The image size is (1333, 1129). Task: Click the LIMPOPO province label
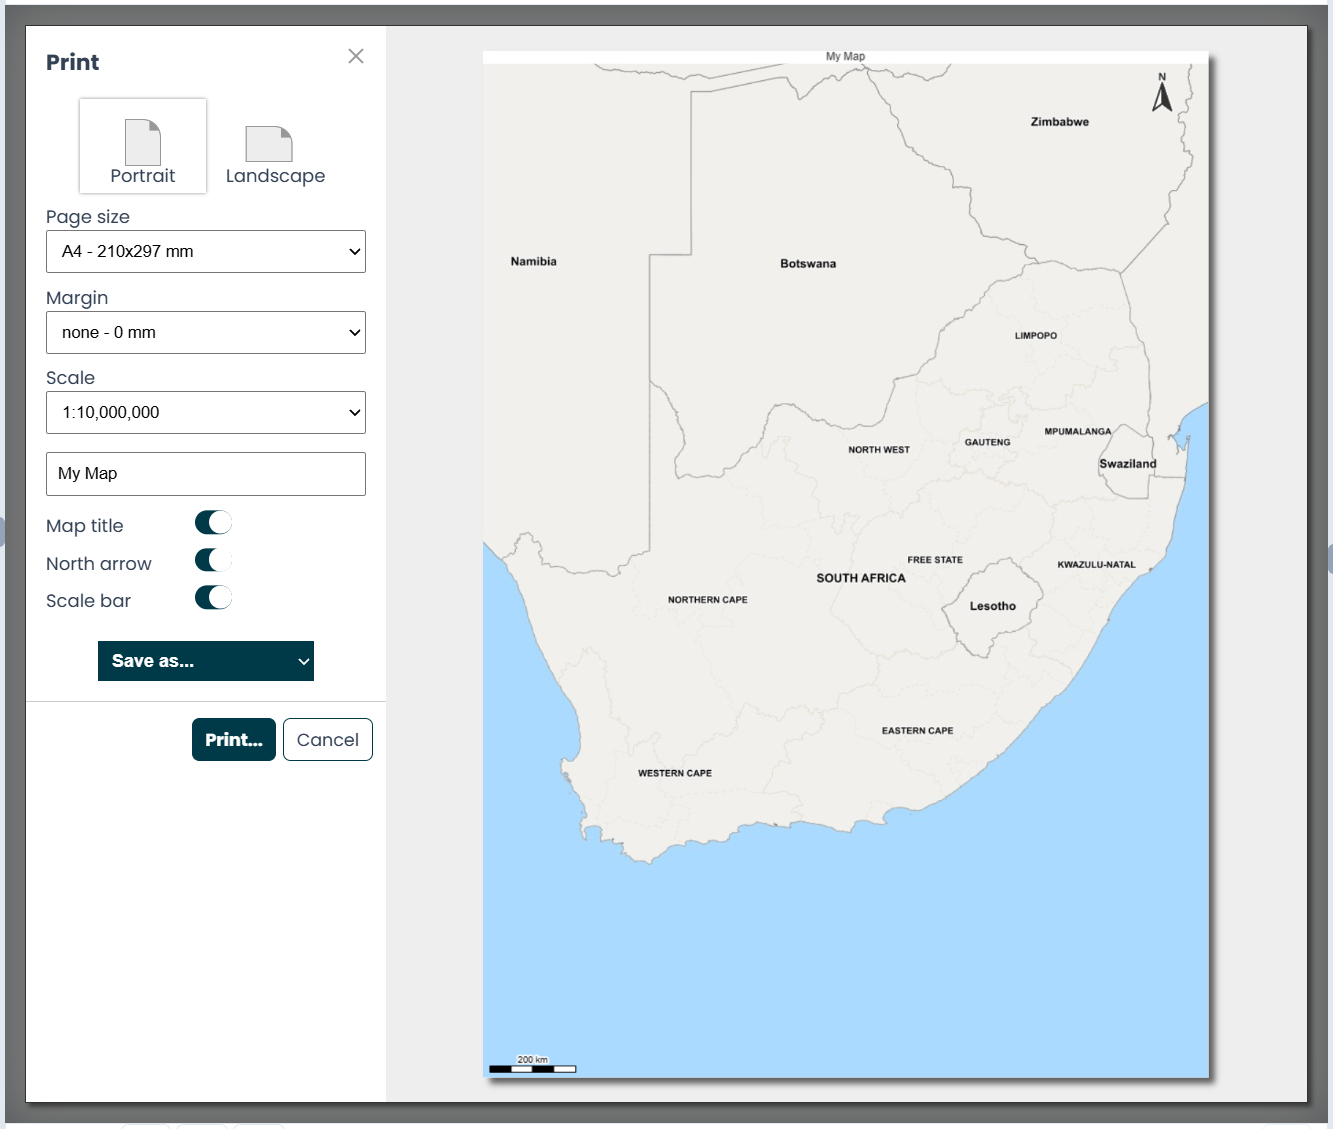[x=1036, y=336]
